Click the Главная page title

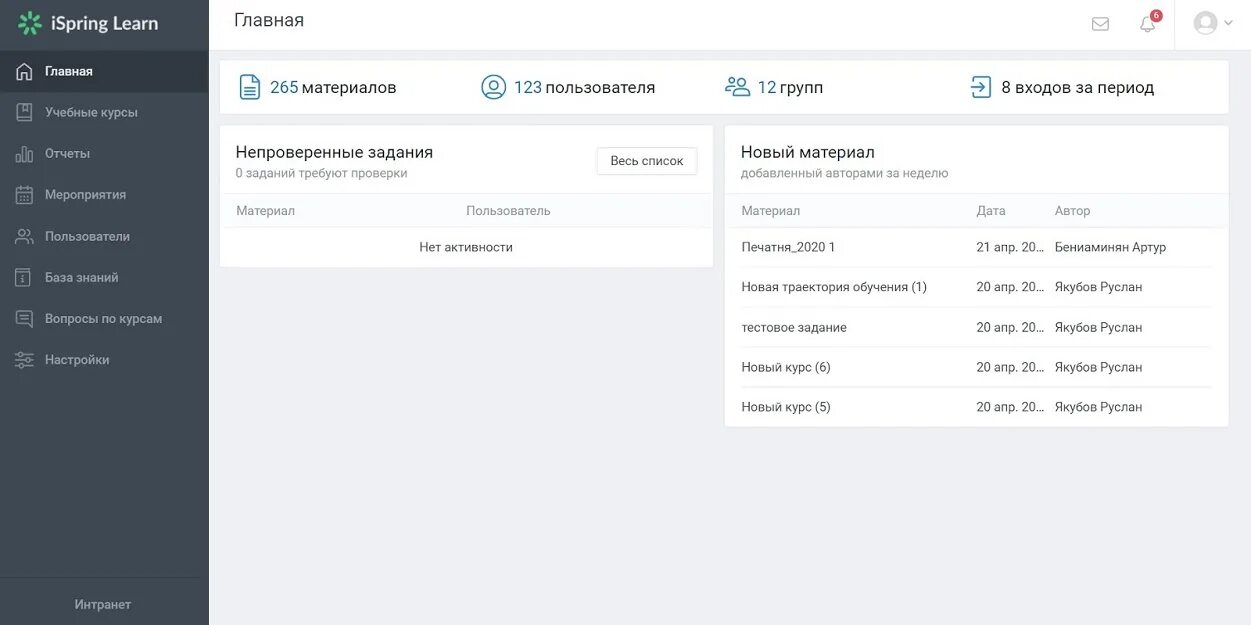click(x=269, y=20)
